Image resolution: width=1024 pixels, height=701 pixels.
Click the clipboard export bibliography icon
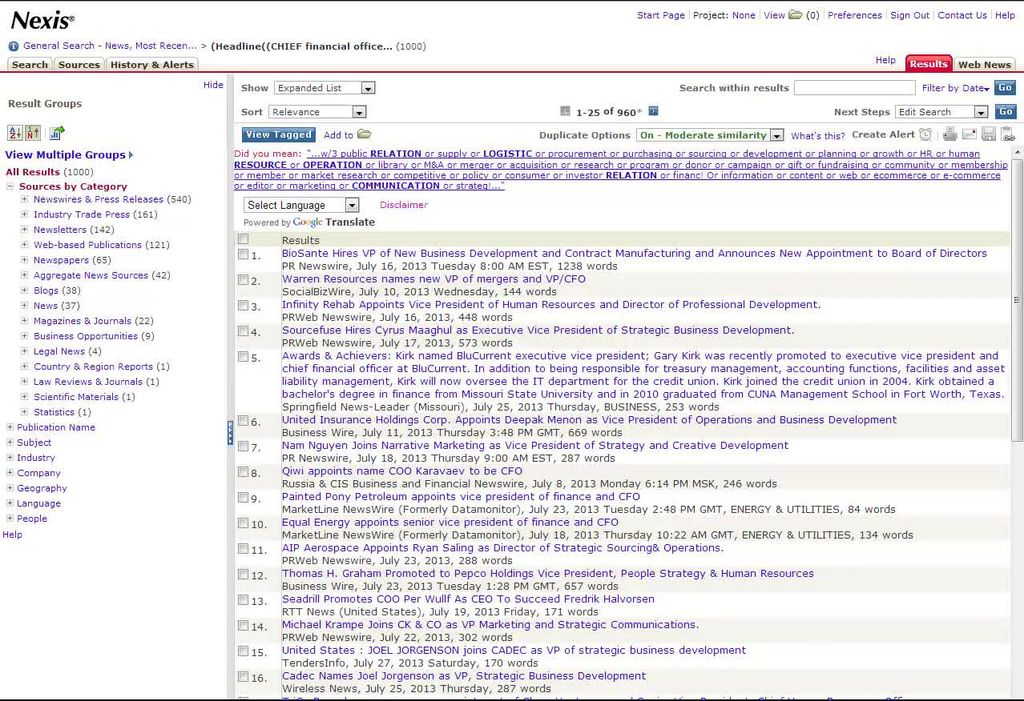(x=1008, y=135)
